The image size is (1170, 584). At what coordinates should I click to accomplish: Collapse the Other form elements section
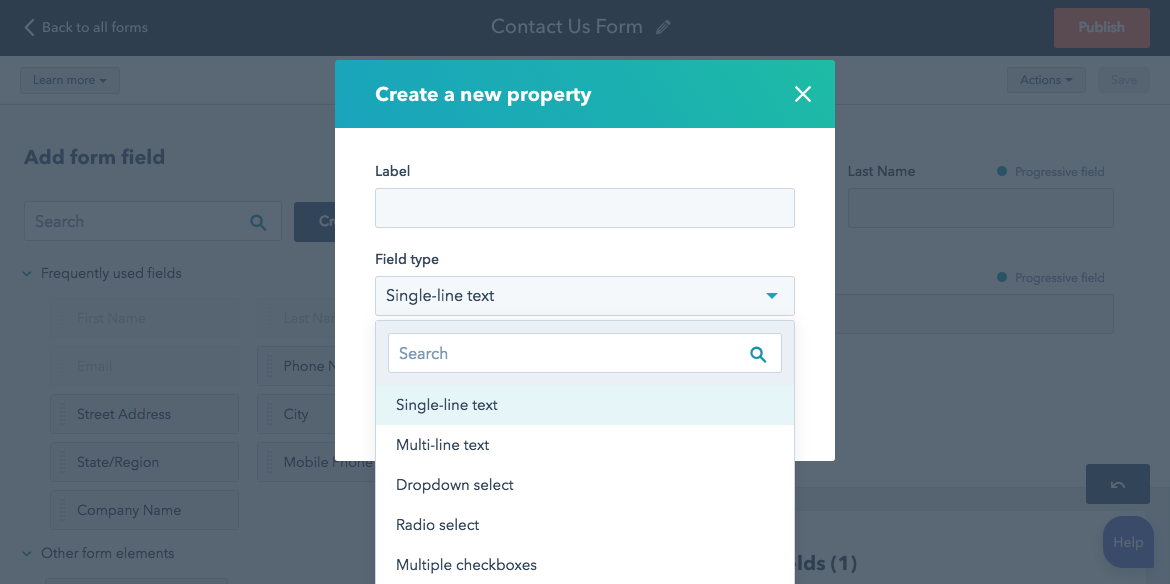click(27, 553)
